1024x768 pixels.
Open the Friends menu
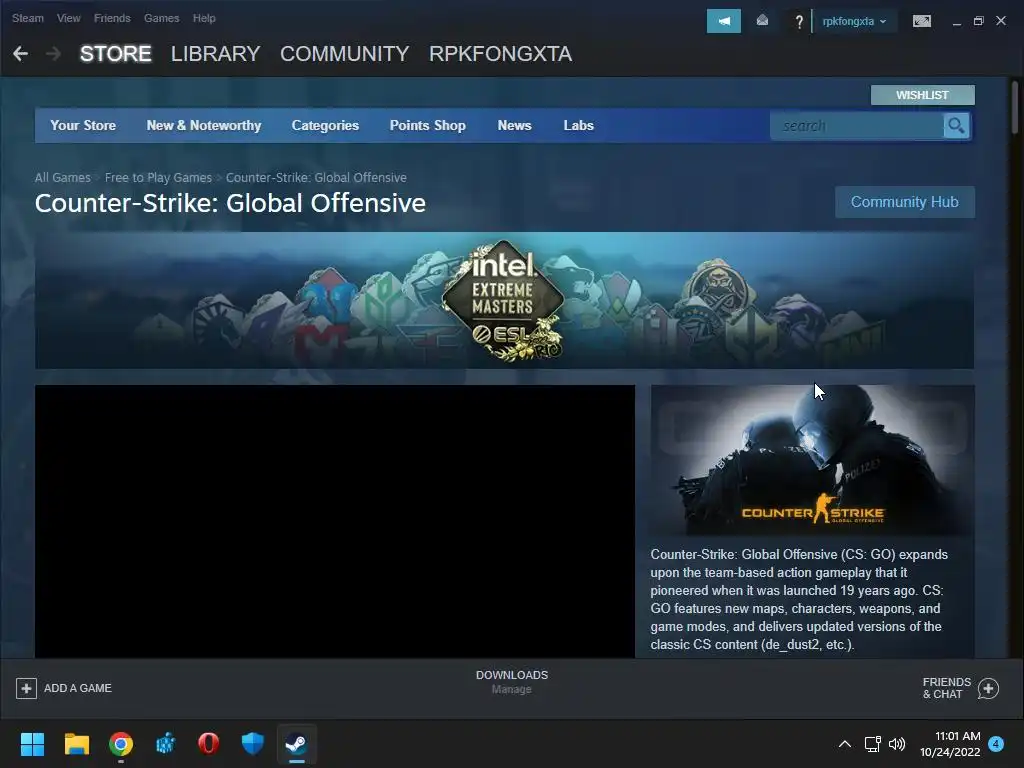point(112,18)
